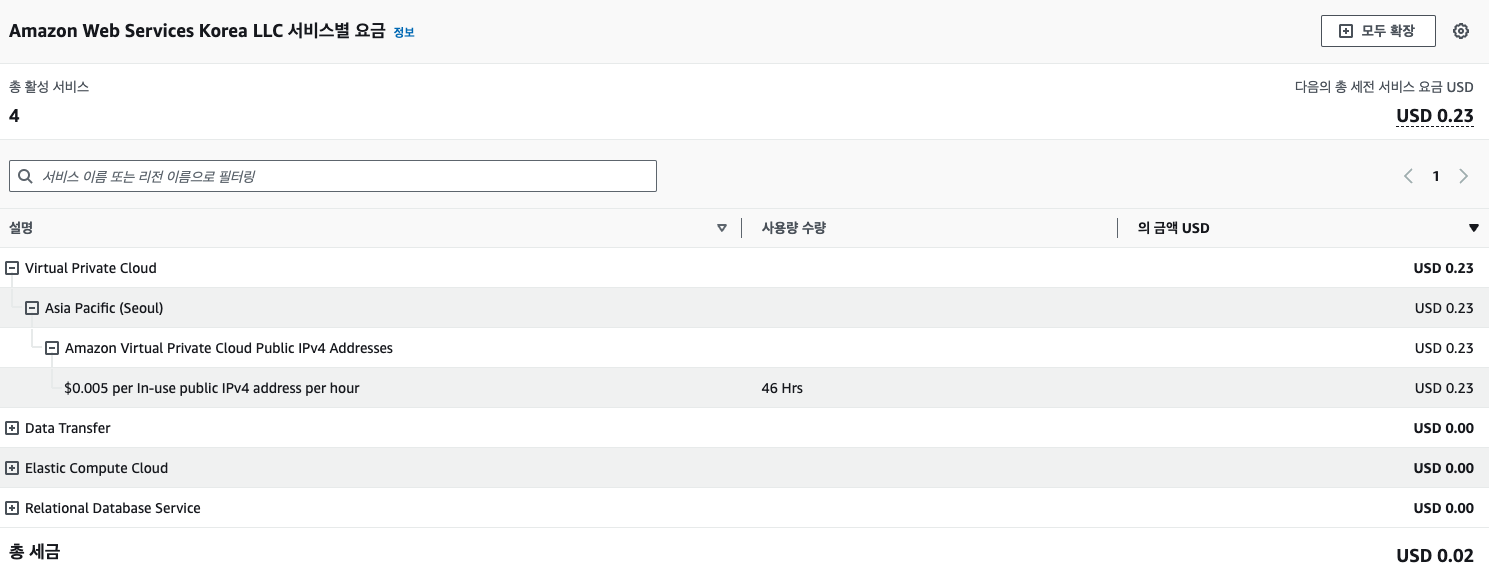Screen dimensions: 1489x571
Task: Click the 총 활성 서비스 label
Action: click(x=49, y=87)
